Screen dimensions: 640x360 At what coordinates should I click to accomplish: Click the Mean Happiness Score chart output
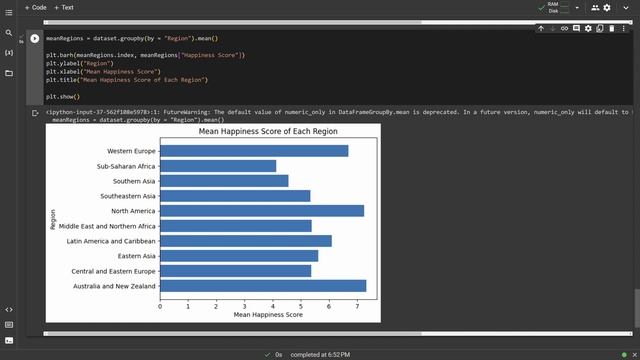[213, 223]
